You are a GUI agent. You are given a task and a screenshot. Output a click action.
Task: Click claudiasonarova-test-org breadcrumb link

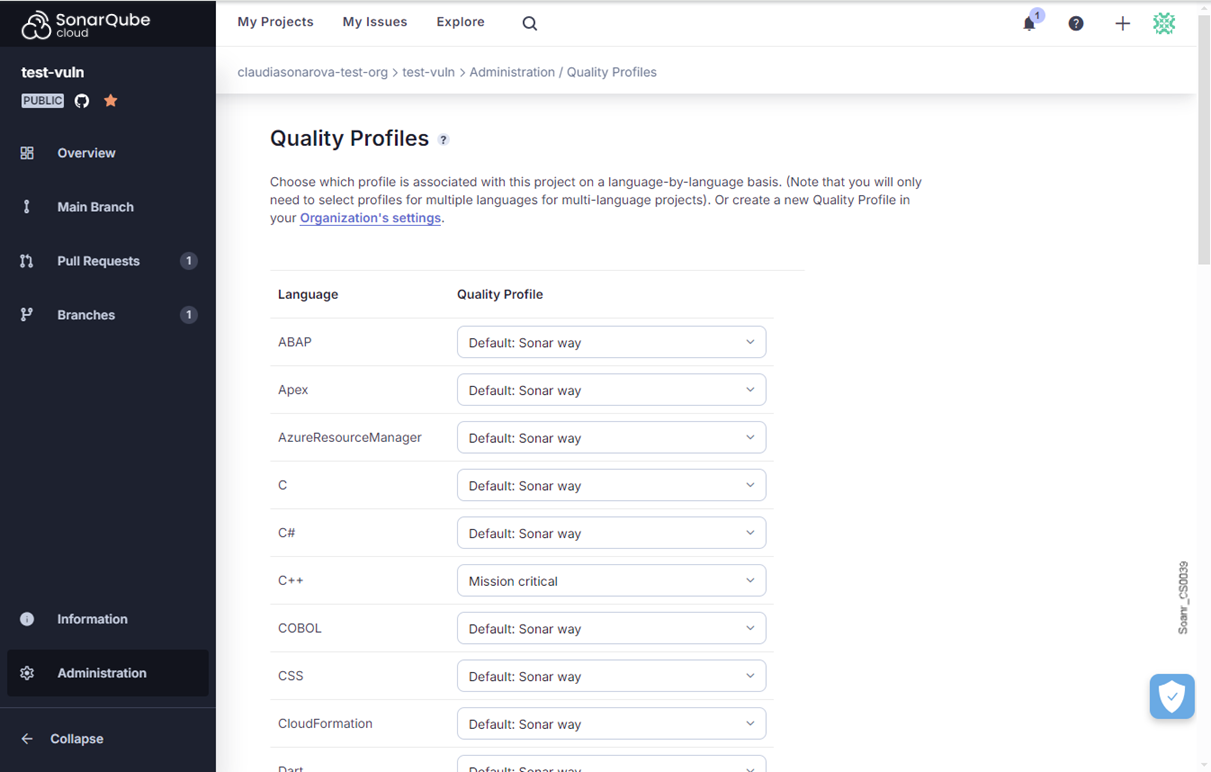tap(312, 72)
